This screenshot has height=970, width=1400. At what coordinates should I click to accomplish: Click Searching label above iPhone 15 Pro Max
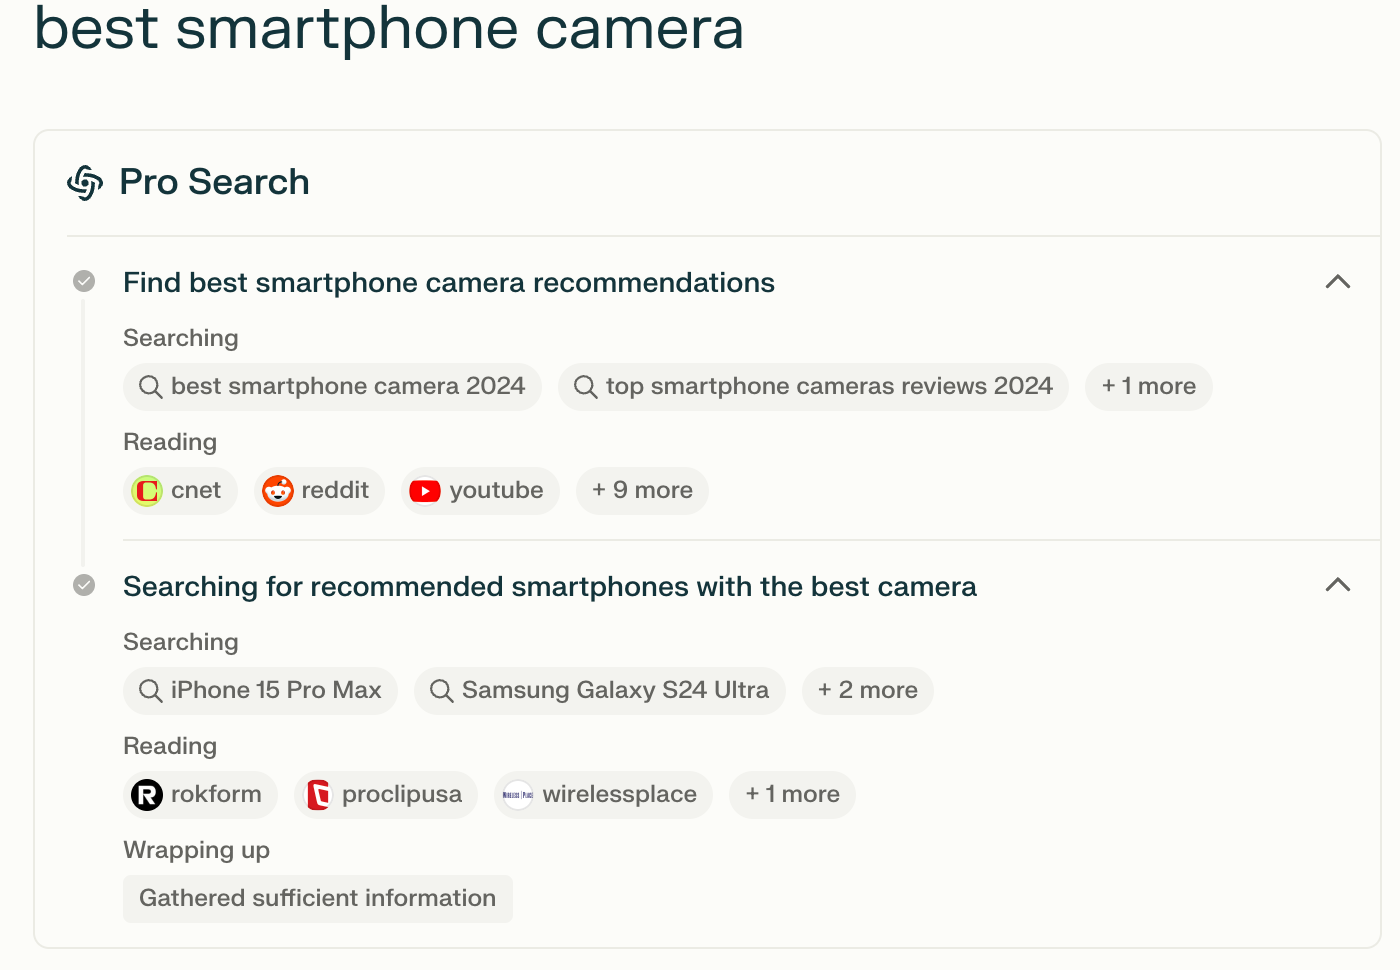click(x=181, y=642)
